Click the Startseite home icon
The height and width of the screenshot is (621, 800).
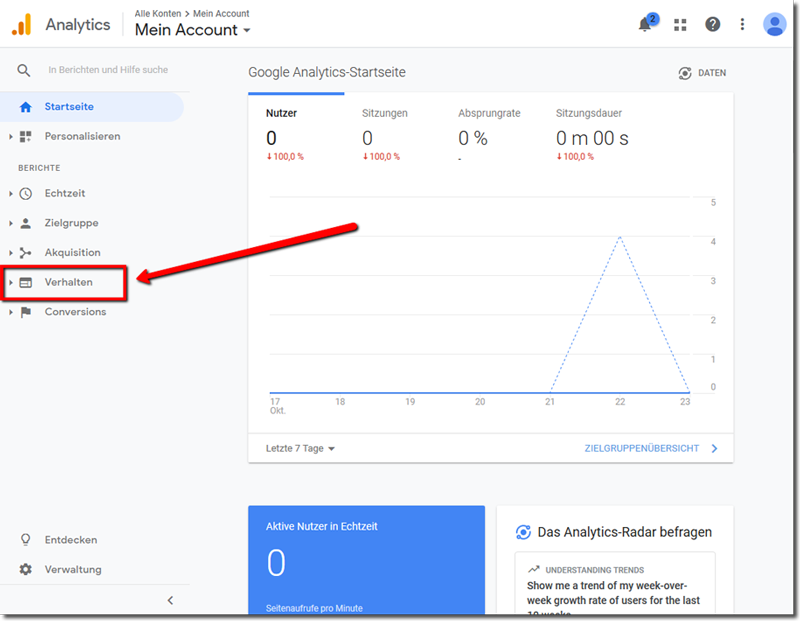coord(26,107)
